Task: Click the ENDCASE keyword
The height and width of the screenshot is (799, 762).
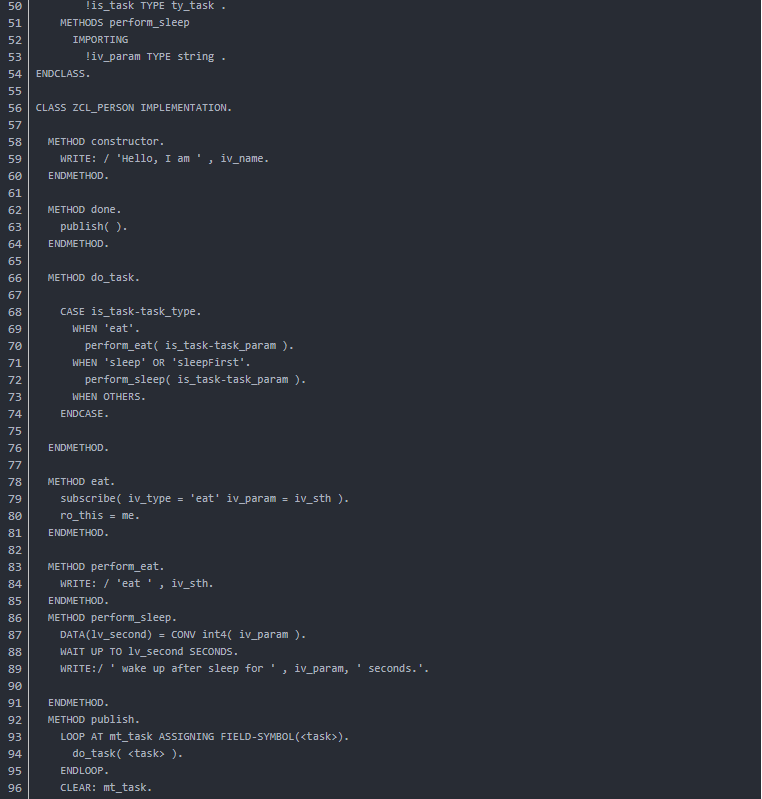Action: pos(85,414)
